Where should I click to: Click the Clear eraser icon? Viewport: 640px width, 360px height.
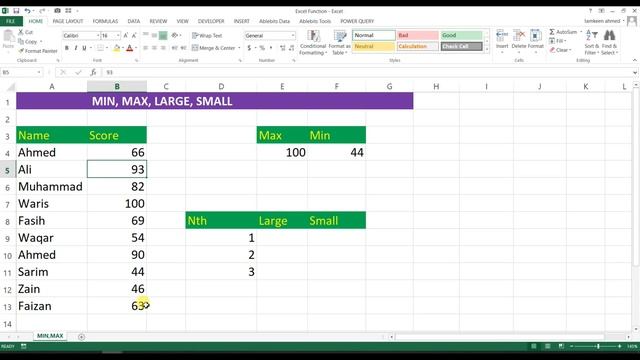pyautogui.click(x=552, y=50)
